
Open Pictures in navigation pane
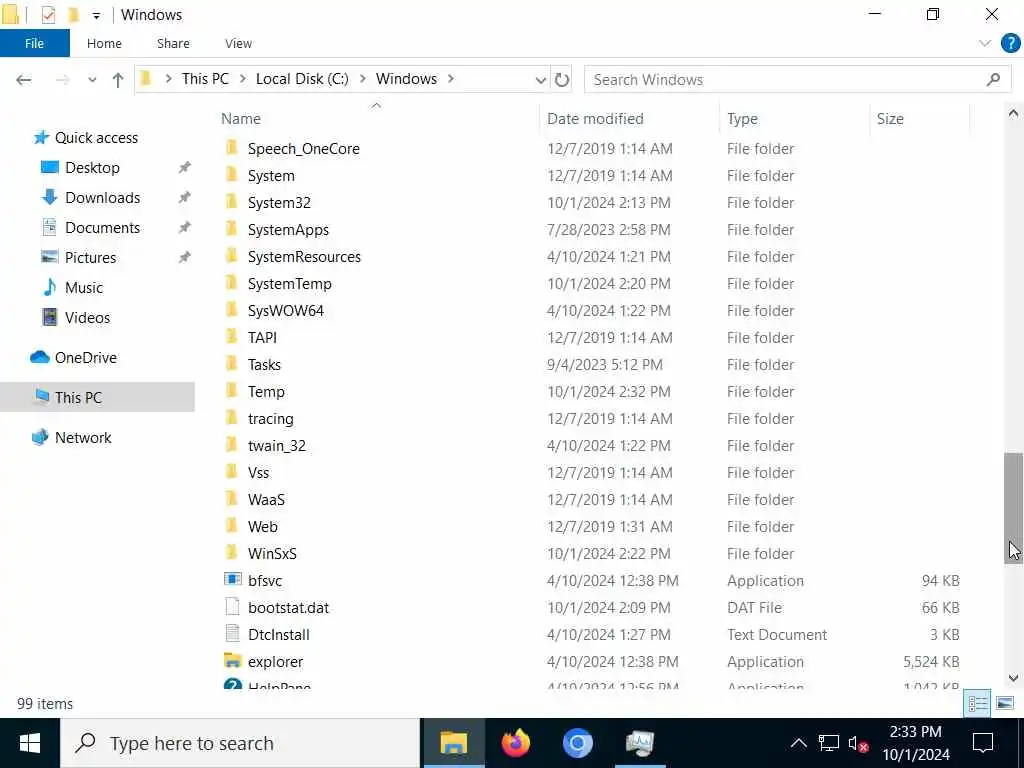click(90, 258)
